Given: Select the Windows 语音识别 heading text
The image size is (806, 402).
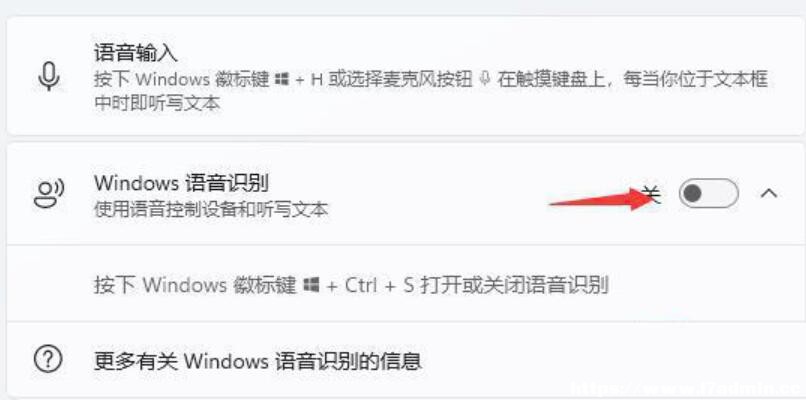Looking at the screenshot, I should (x=181, y=183).
